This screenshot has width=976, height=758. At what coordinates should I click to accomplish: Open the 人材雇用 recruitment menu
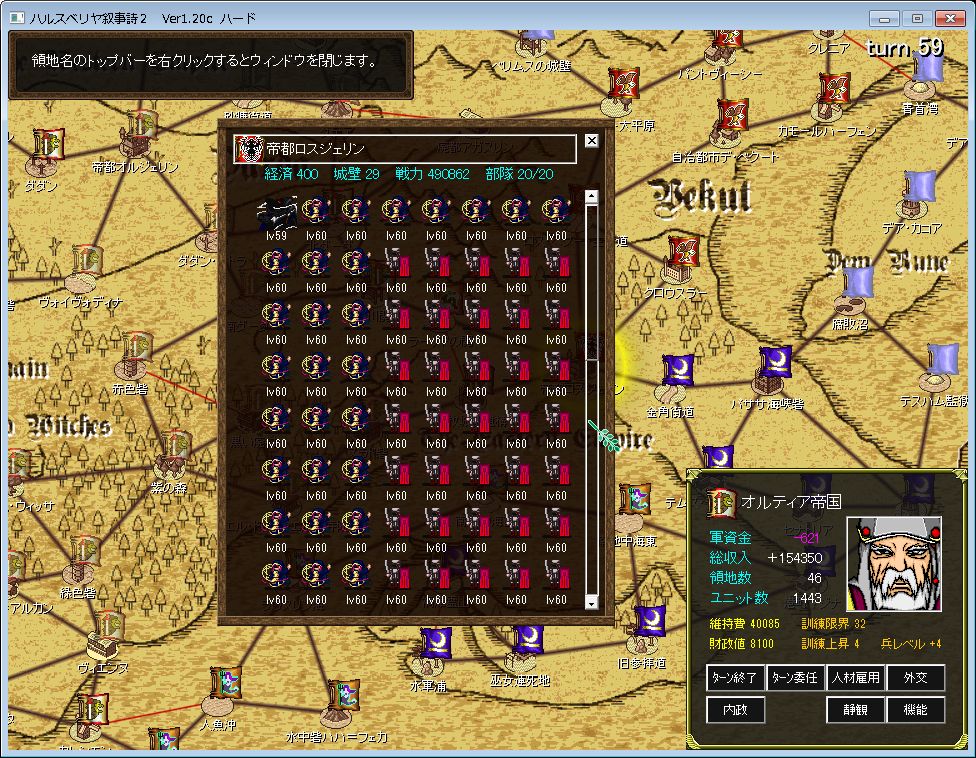pyautogui.click(x=855, y=678)
